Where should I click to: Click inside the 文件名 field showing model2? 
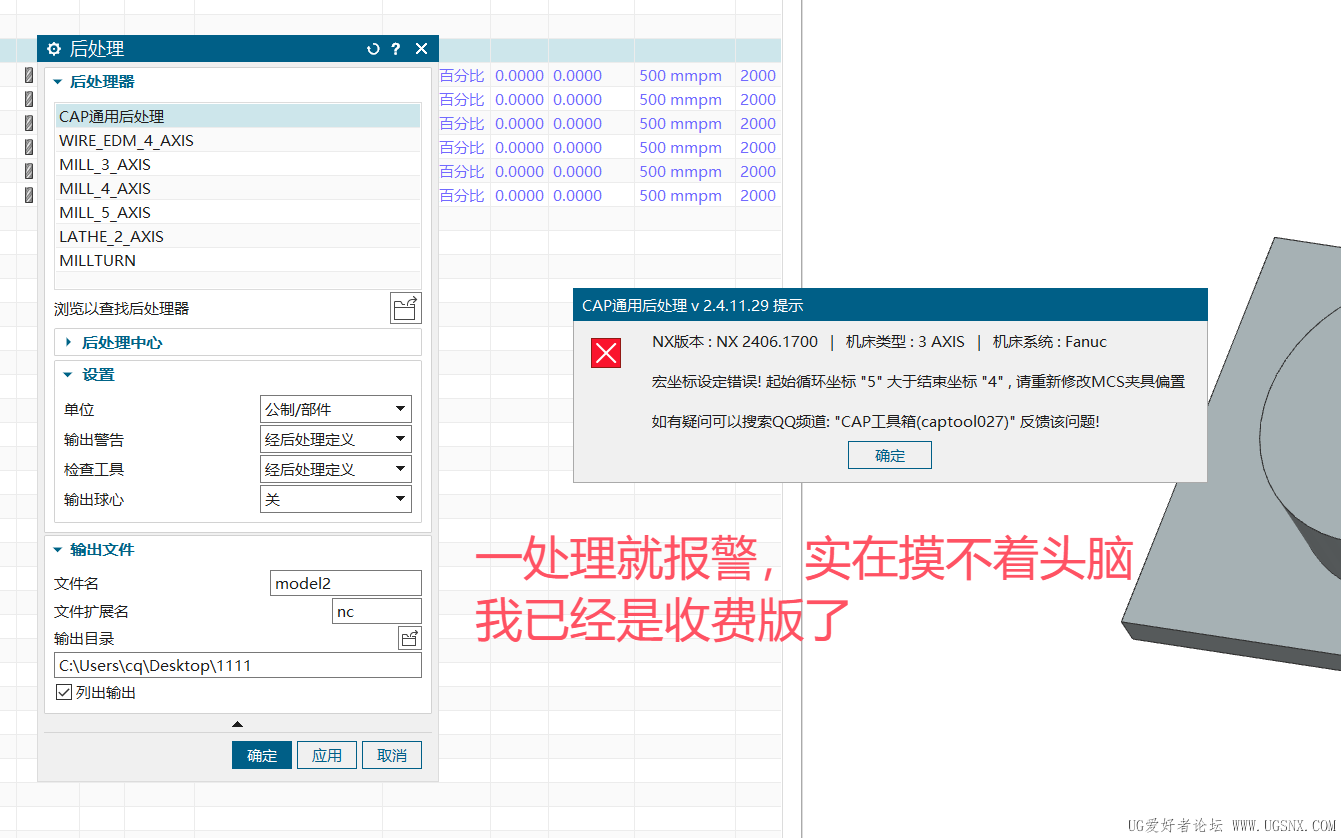click(345, 582)
